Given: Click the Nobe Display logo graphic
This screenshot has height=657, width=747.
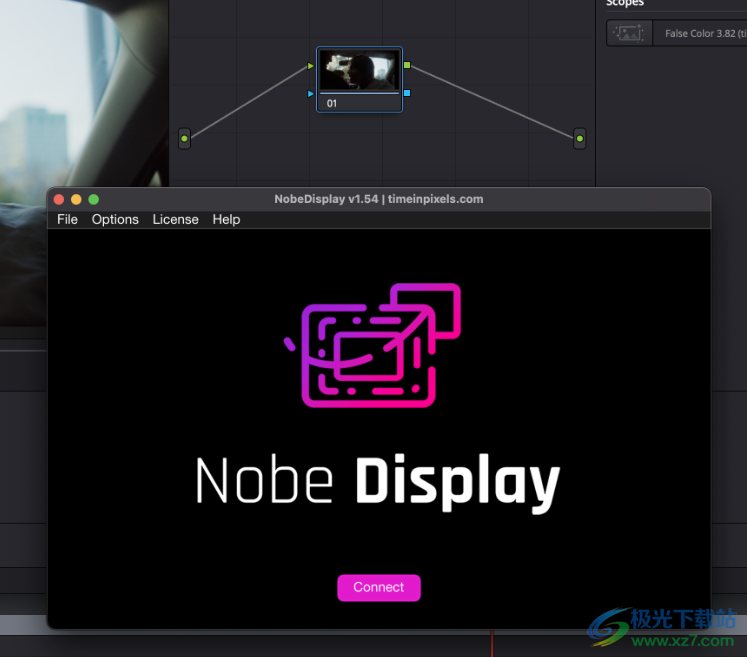Looking at the screenshot, I should click(373, 345).
